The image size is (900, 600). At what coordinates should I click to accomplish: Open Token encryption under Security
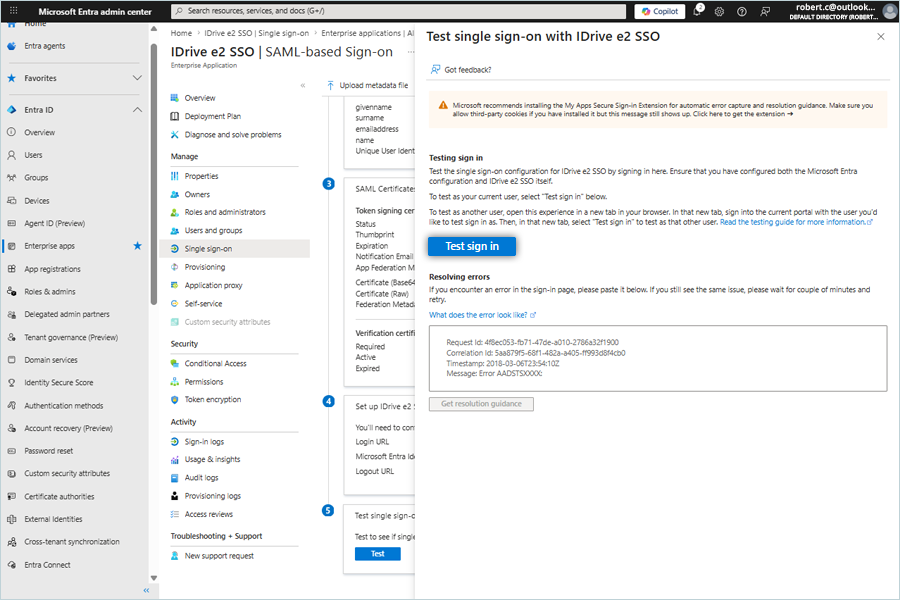click(212, 400)
